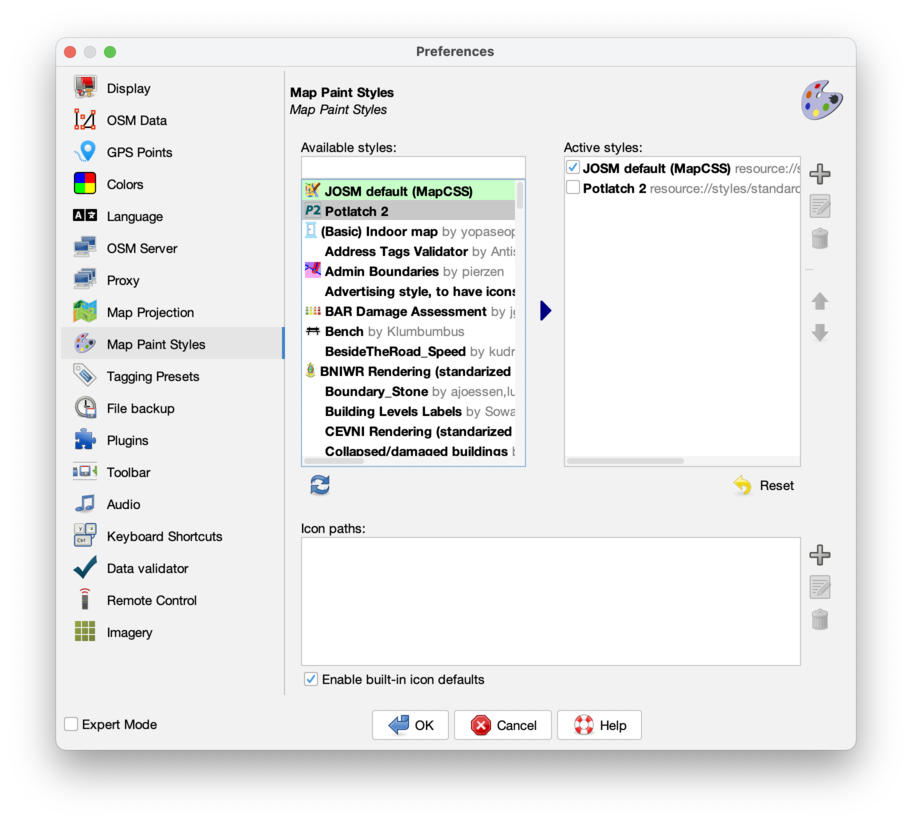The width and height of the screenshot is (912, 824).
Task: Uncheck the JOSM default (MapCSS) active style
Action: point(573,168)
